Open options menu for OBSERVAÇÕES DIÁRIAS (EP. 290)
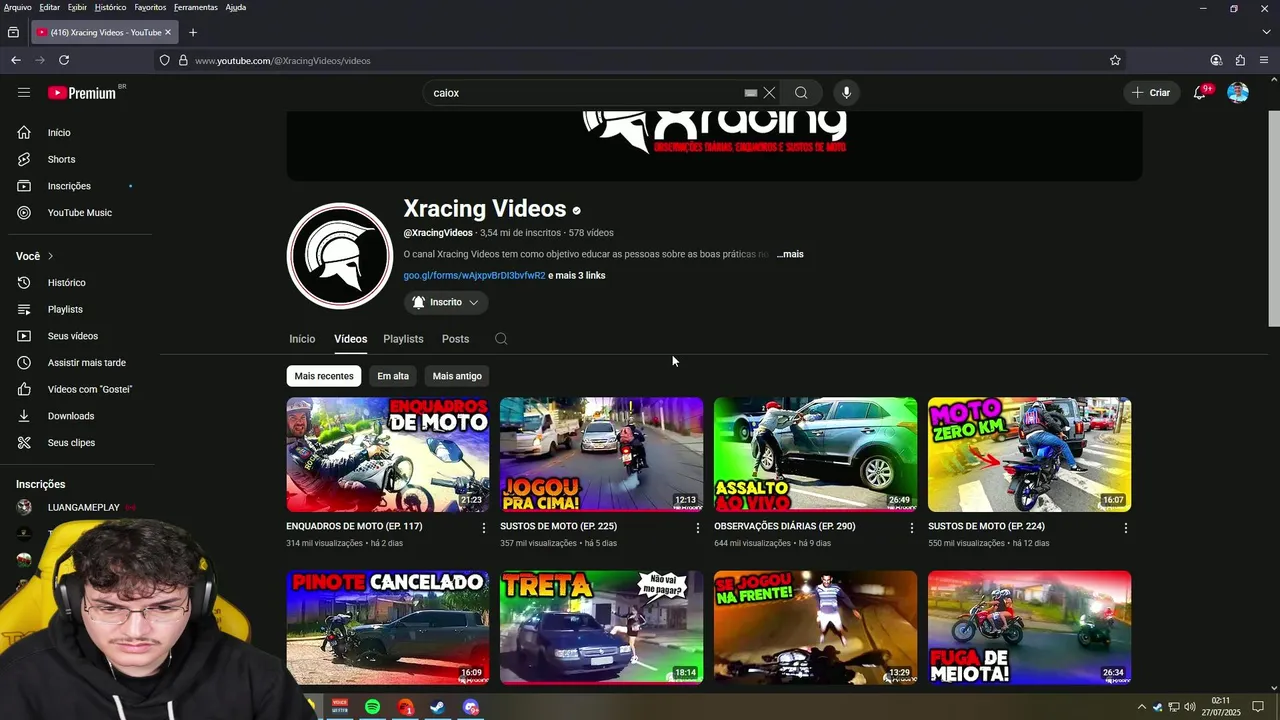Viewport: 1280px width, 720px height. tap(911, 528)
